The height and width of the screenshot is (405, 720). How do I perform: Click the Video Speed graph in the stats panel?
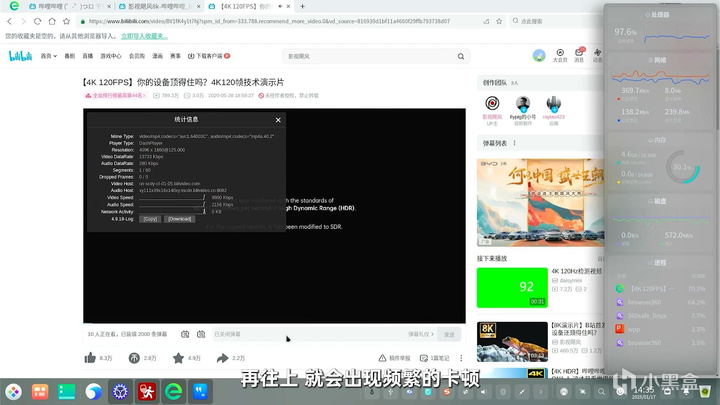tap(172, 197)
